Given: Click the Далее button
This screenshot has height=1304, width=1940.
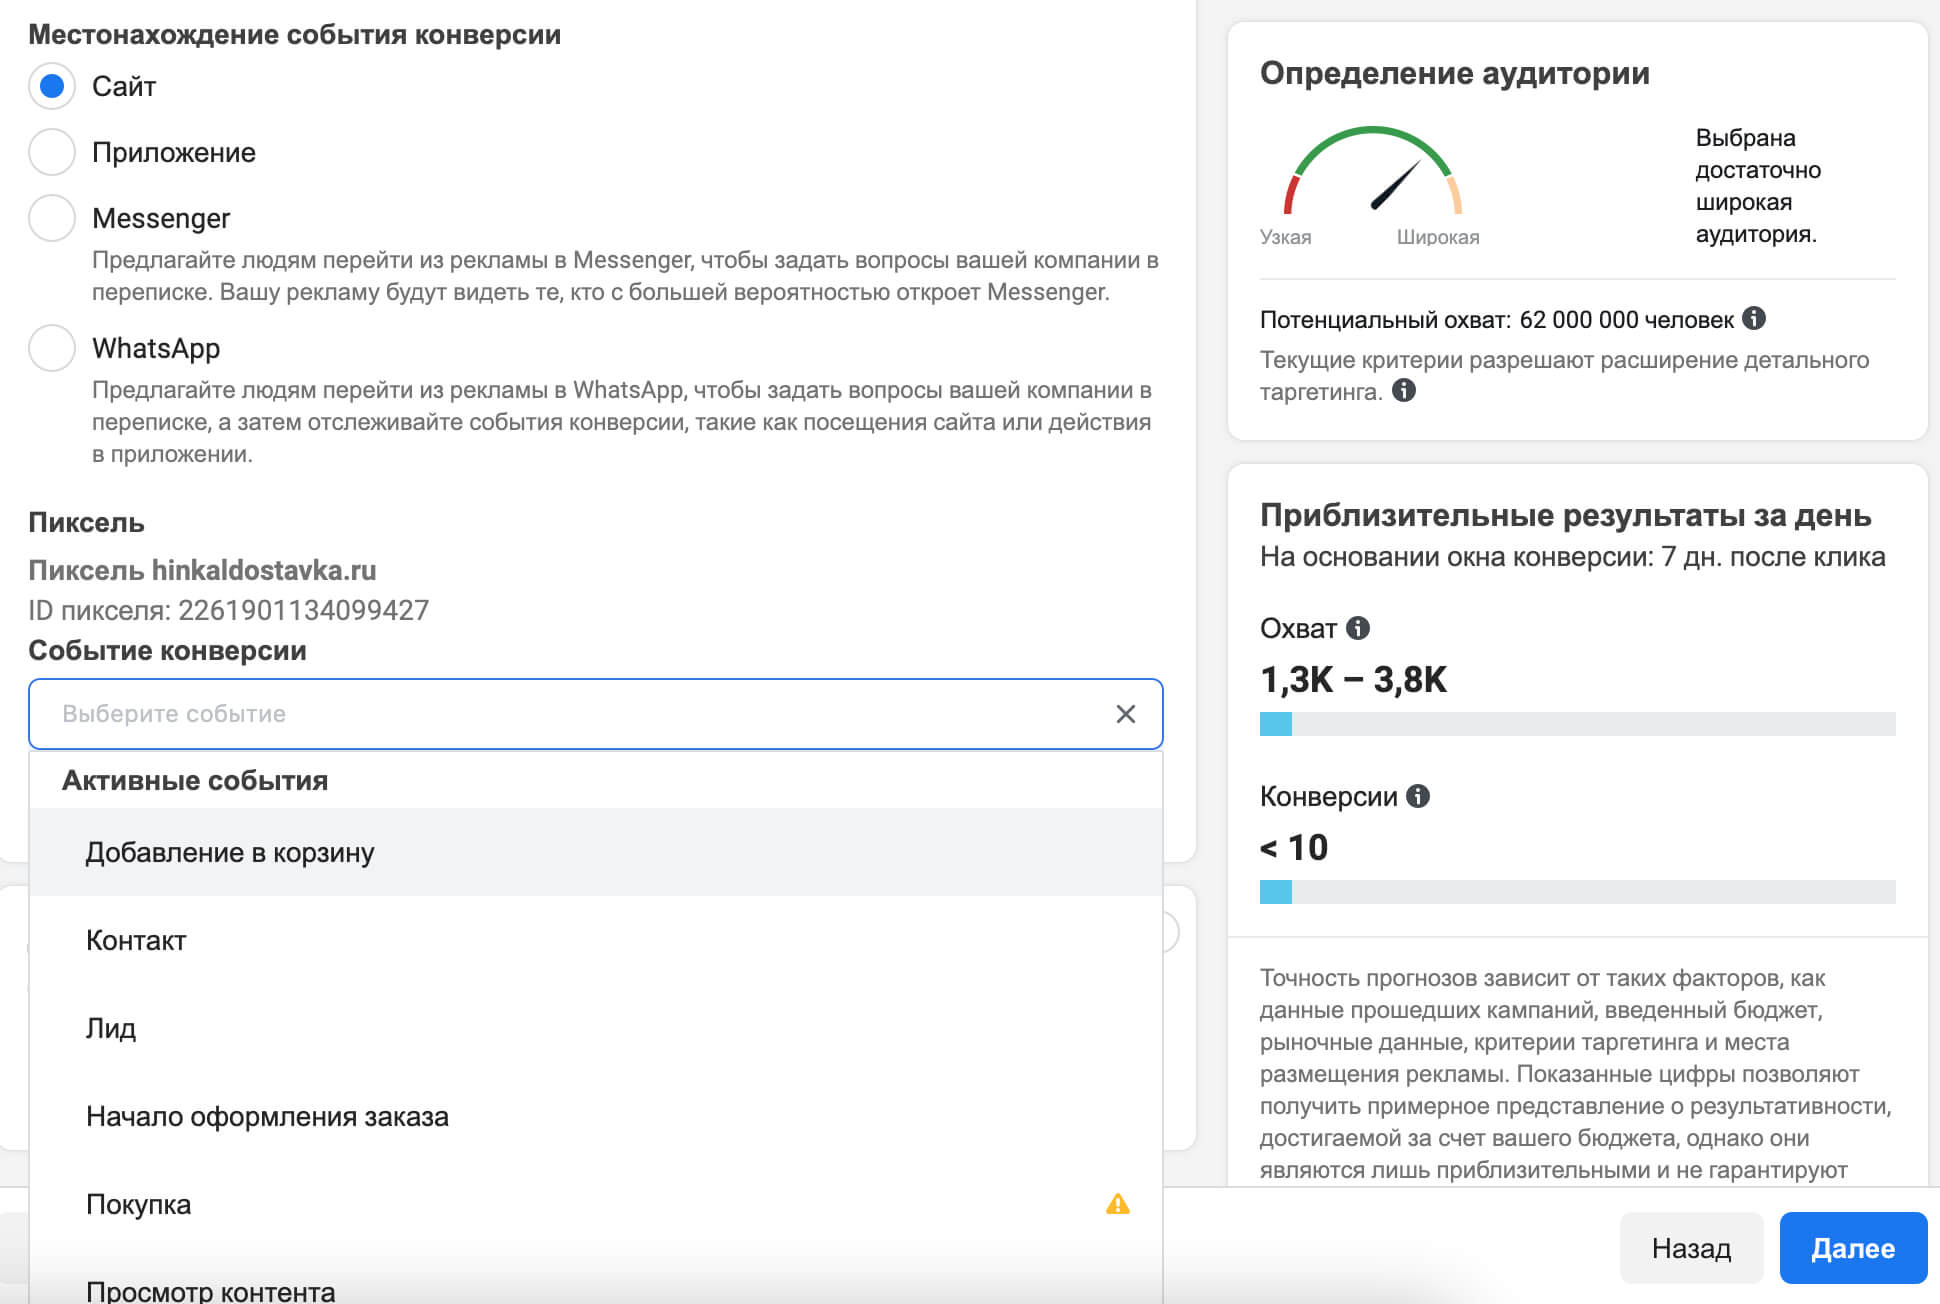Looking at the screenshot, I should pyautogui.click(x=1853, y=1248).
